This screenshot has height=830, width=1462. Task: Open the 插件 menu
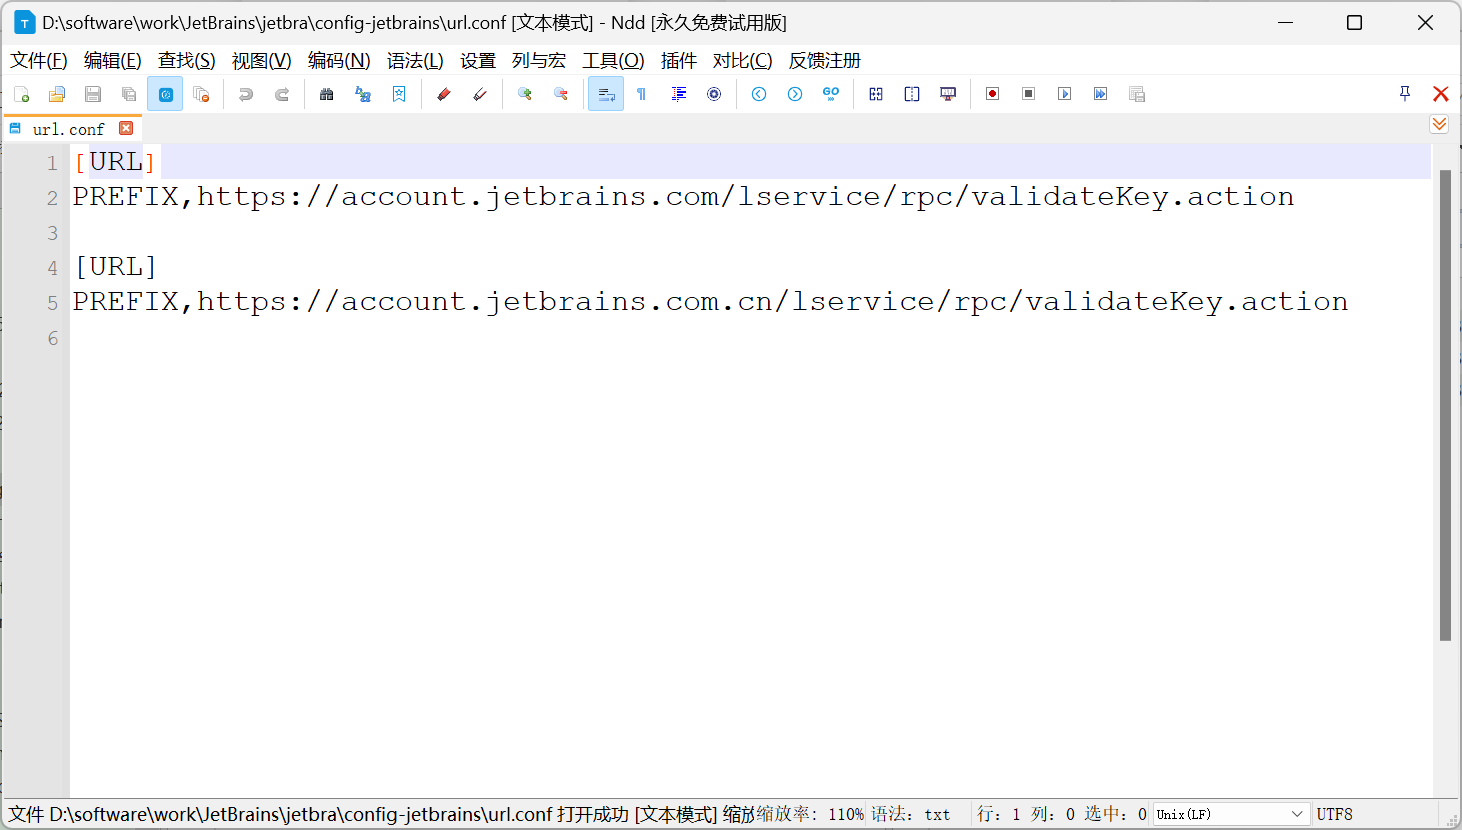pyautogui.click(x=679, y=61)
